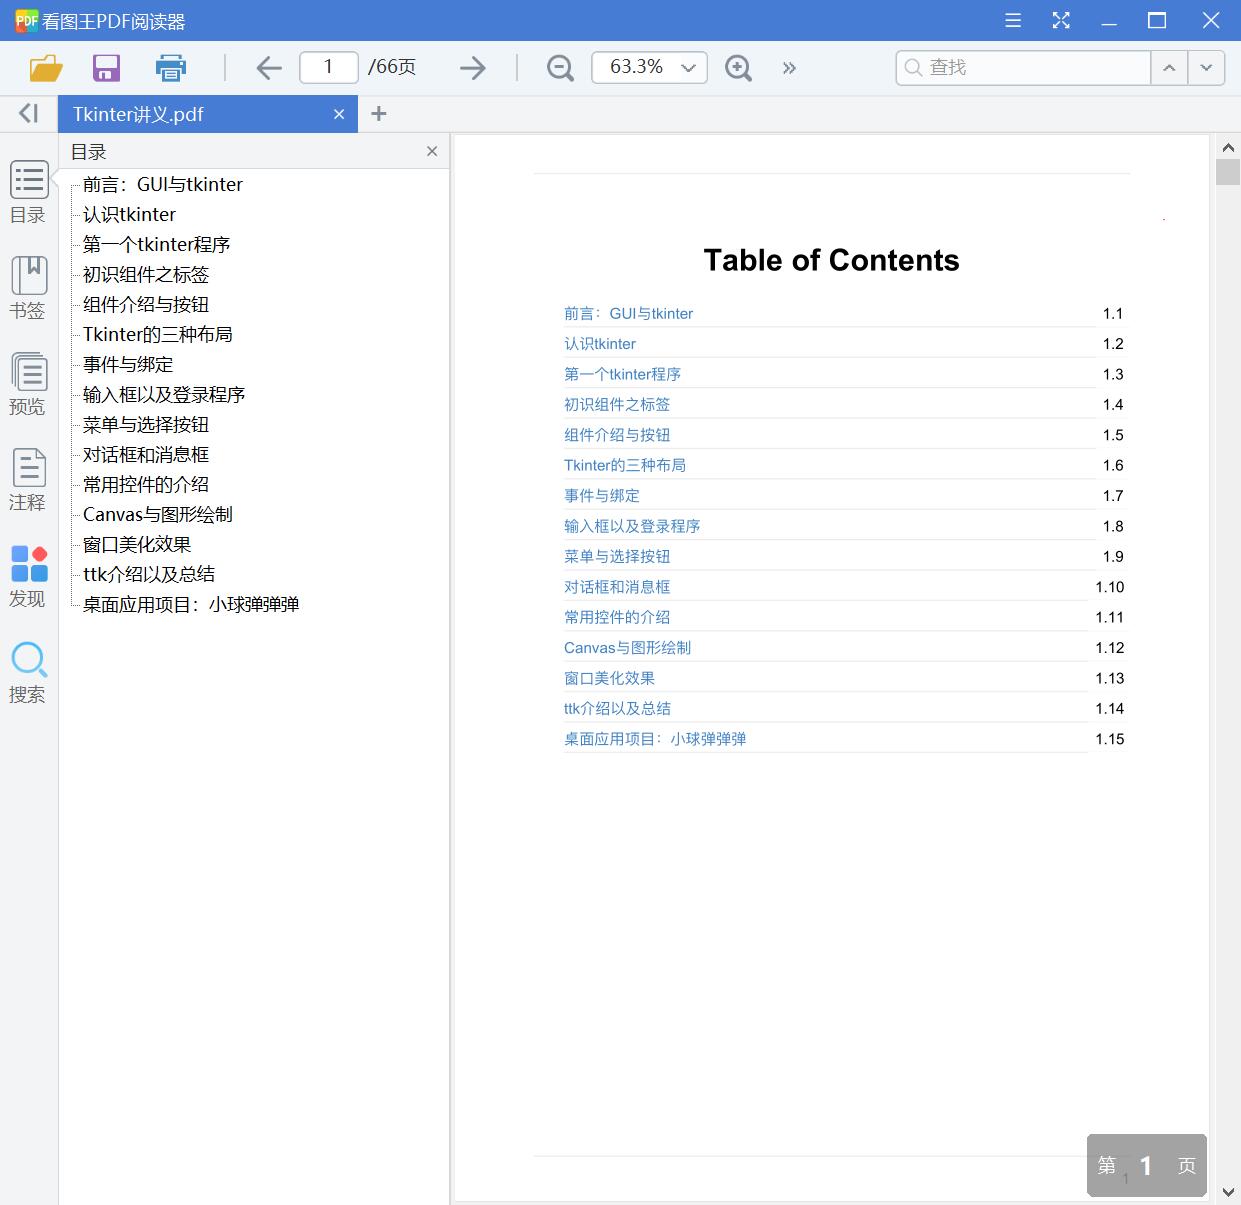Select the 注释 annotation panel icon
Screen dimensions: 1241x1205
click(29, 479)
